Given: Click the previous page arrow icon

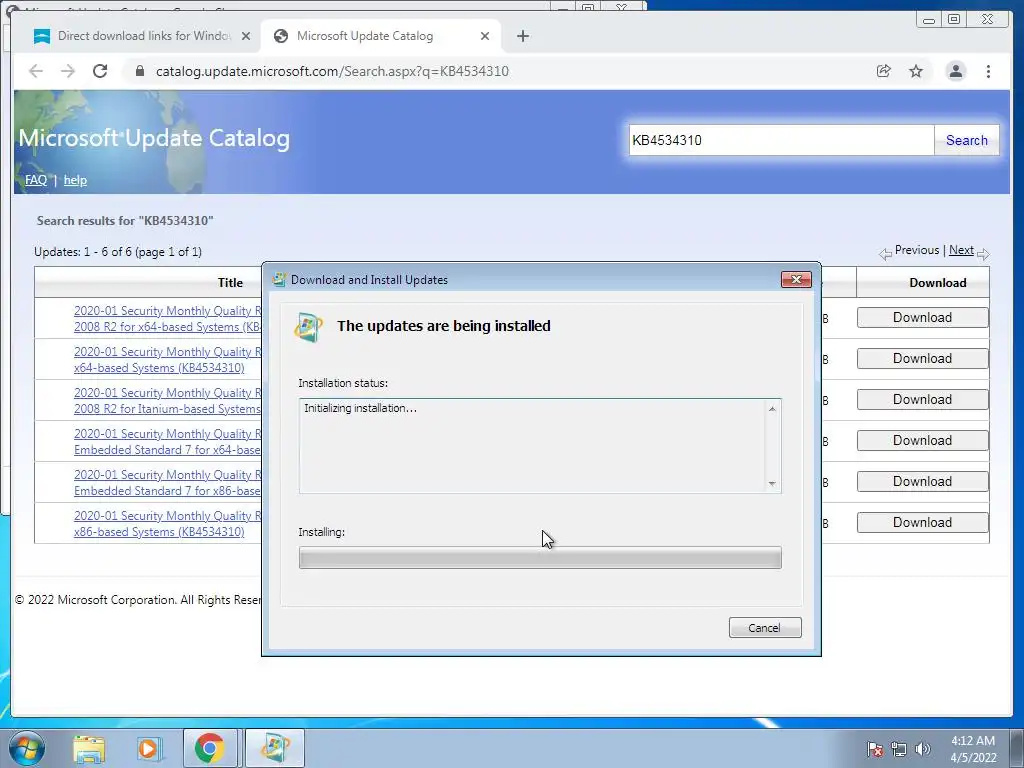Looking at the screenshot, I should click(x=886, y=253).
